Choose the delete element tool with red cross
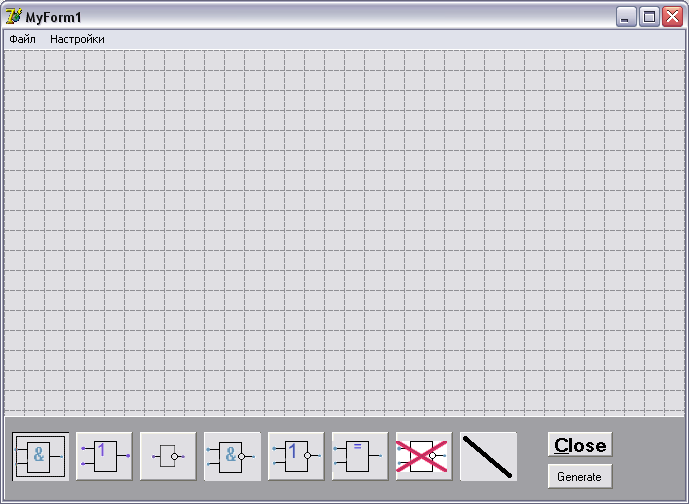Screen dimensions: 689x504 tap(424, 457)
